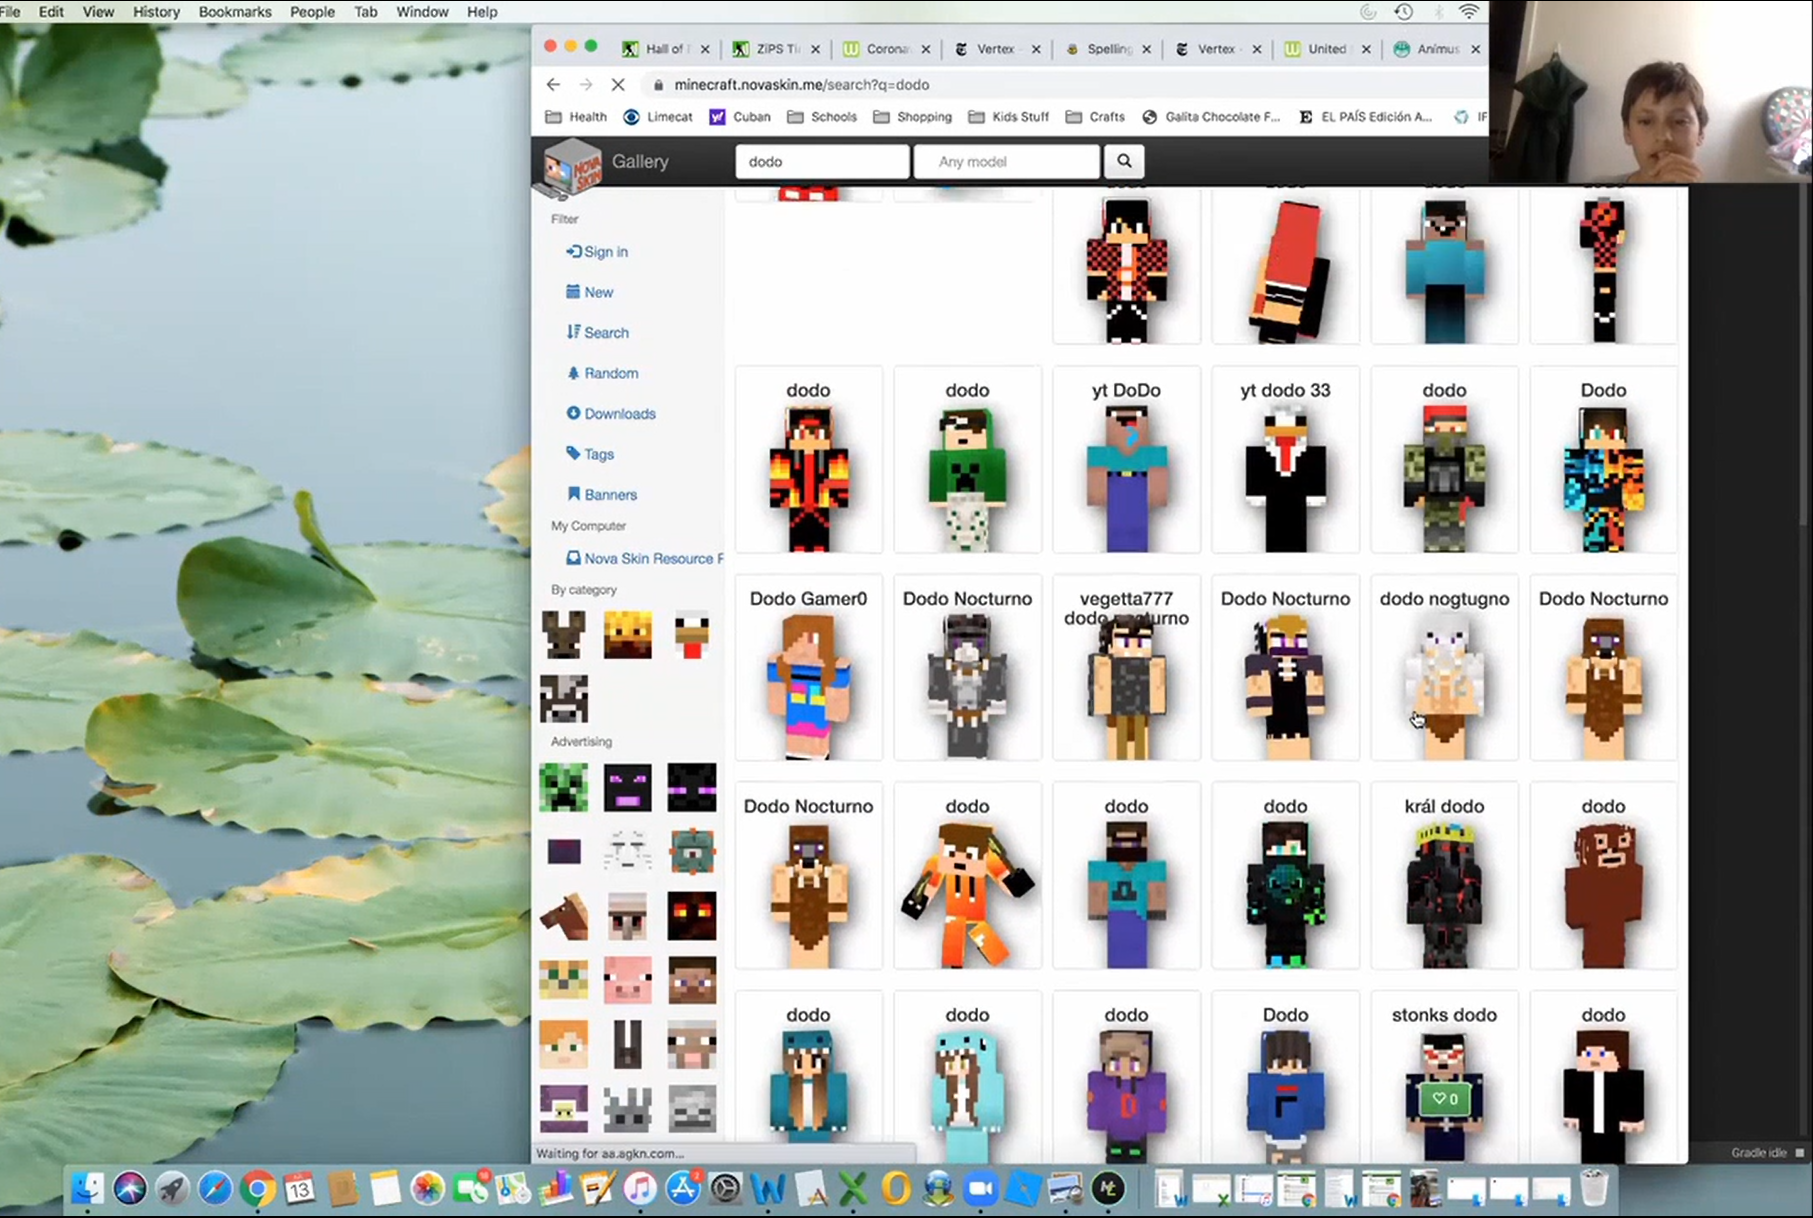This screenshot has width=1813, height=1218.
Task: Open App Store from the dock
Action: 683,1188
